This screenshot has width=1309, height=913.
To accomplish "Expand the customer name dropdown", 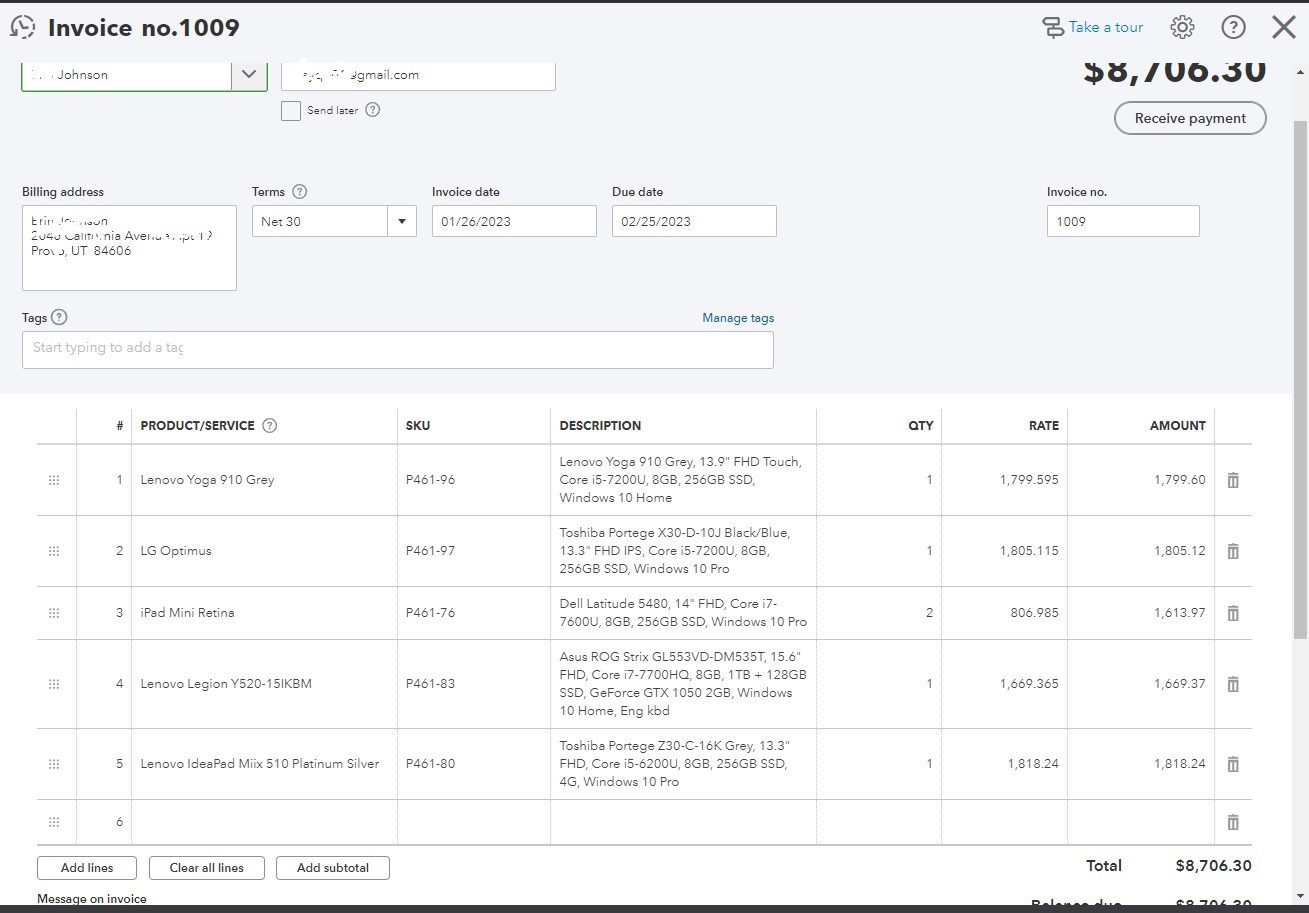I will pyautogui.click(x=249, y=75).
